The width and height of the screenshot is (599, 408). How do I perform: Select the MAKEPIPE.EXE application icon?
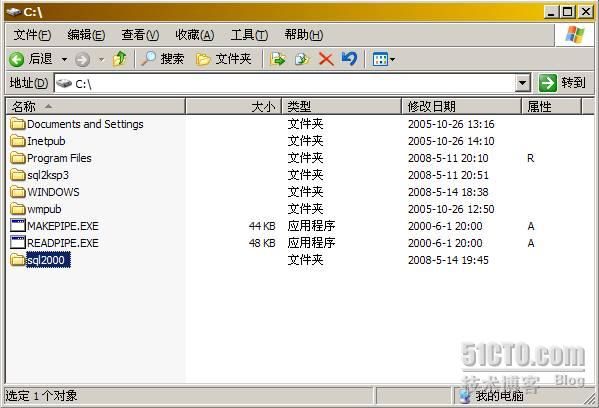(x=18, y=226)
